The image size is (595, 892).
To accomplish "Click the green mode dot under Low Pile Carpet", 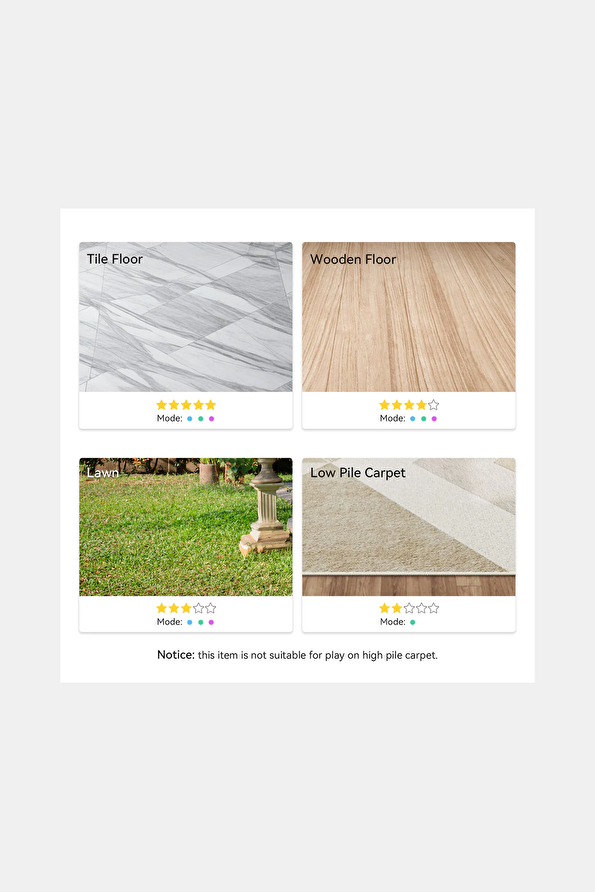I will click(412, 622).
